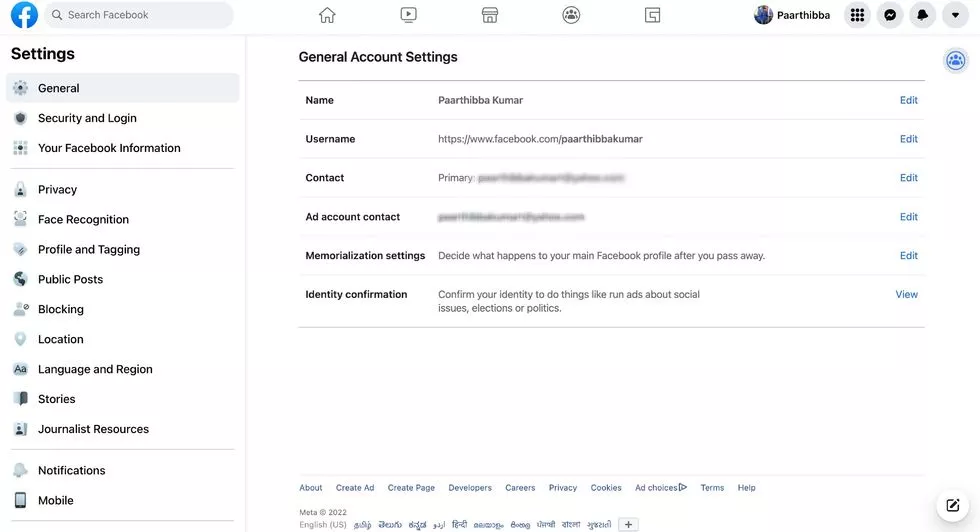
Task: Click the Create Ad footer link
Action: [x=355, y=488]
